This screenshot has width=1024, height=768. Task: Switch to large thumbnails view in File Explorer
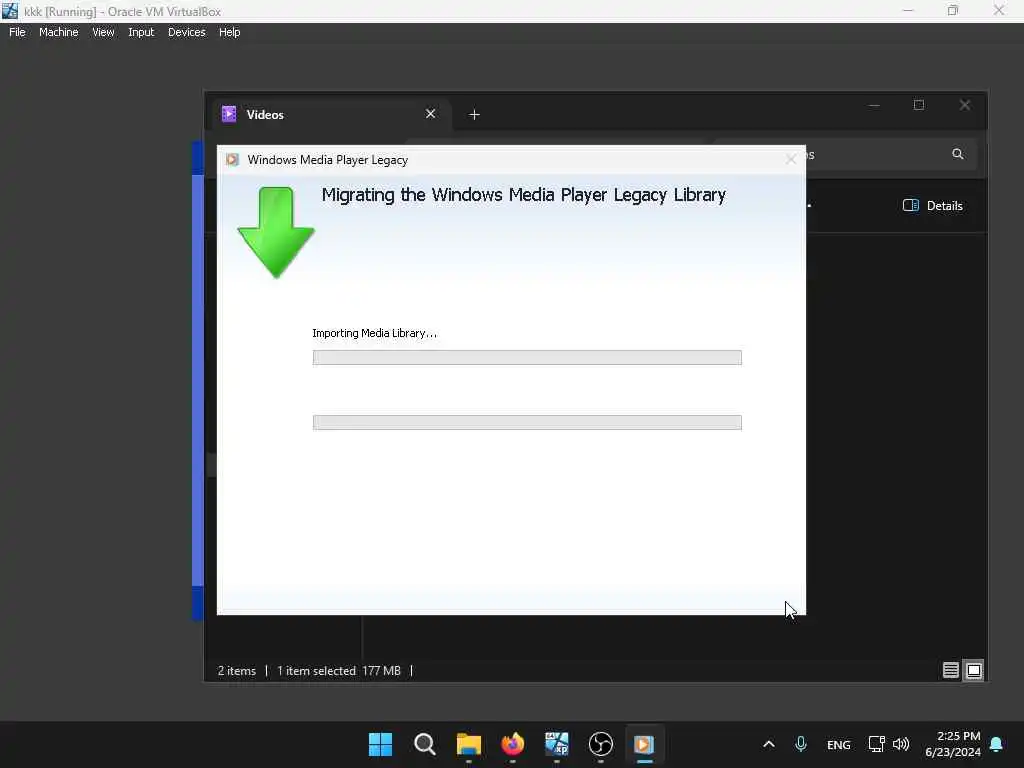973,670
